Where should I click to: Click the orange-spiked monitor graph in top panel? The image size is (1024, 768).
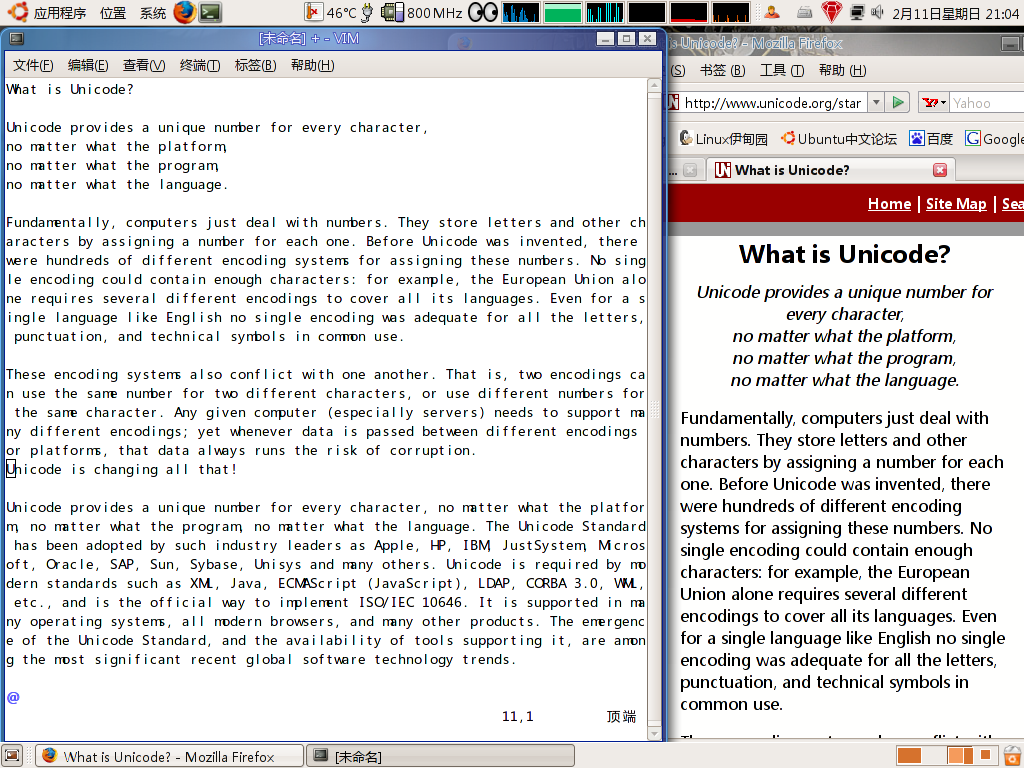[x=730, y=12]
